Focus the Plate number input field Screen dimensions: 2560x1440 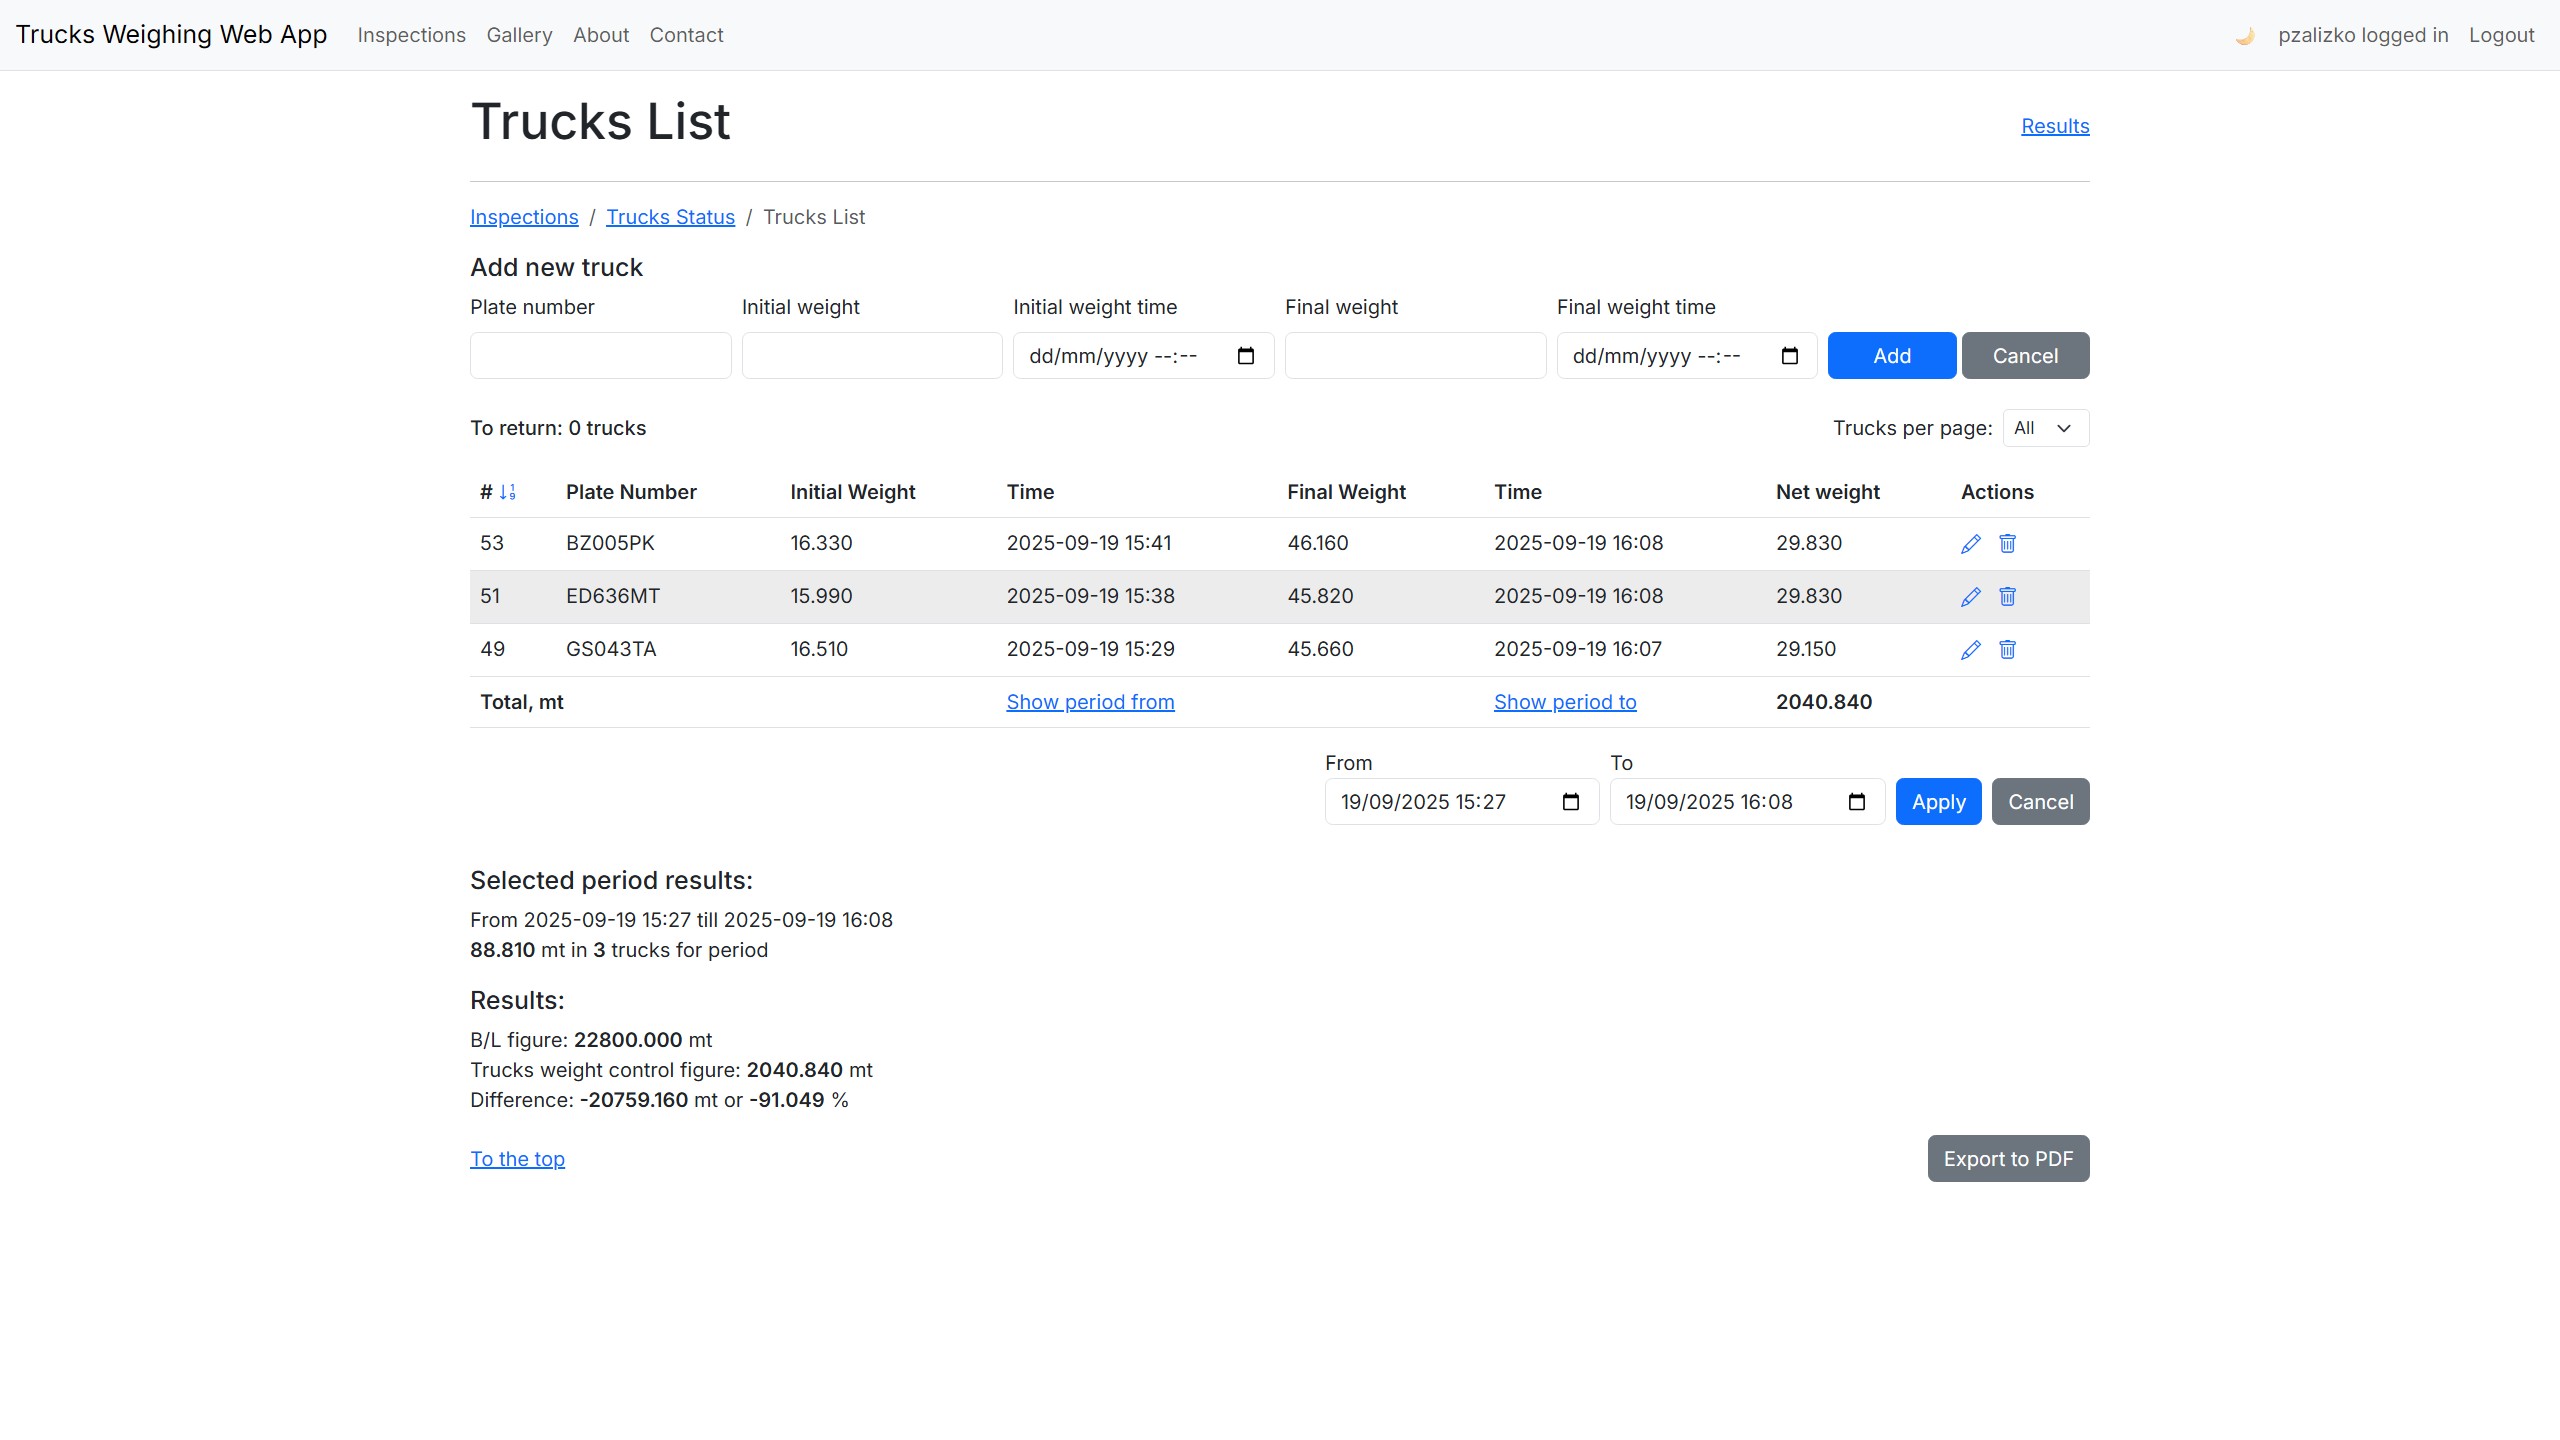[600, 356]
